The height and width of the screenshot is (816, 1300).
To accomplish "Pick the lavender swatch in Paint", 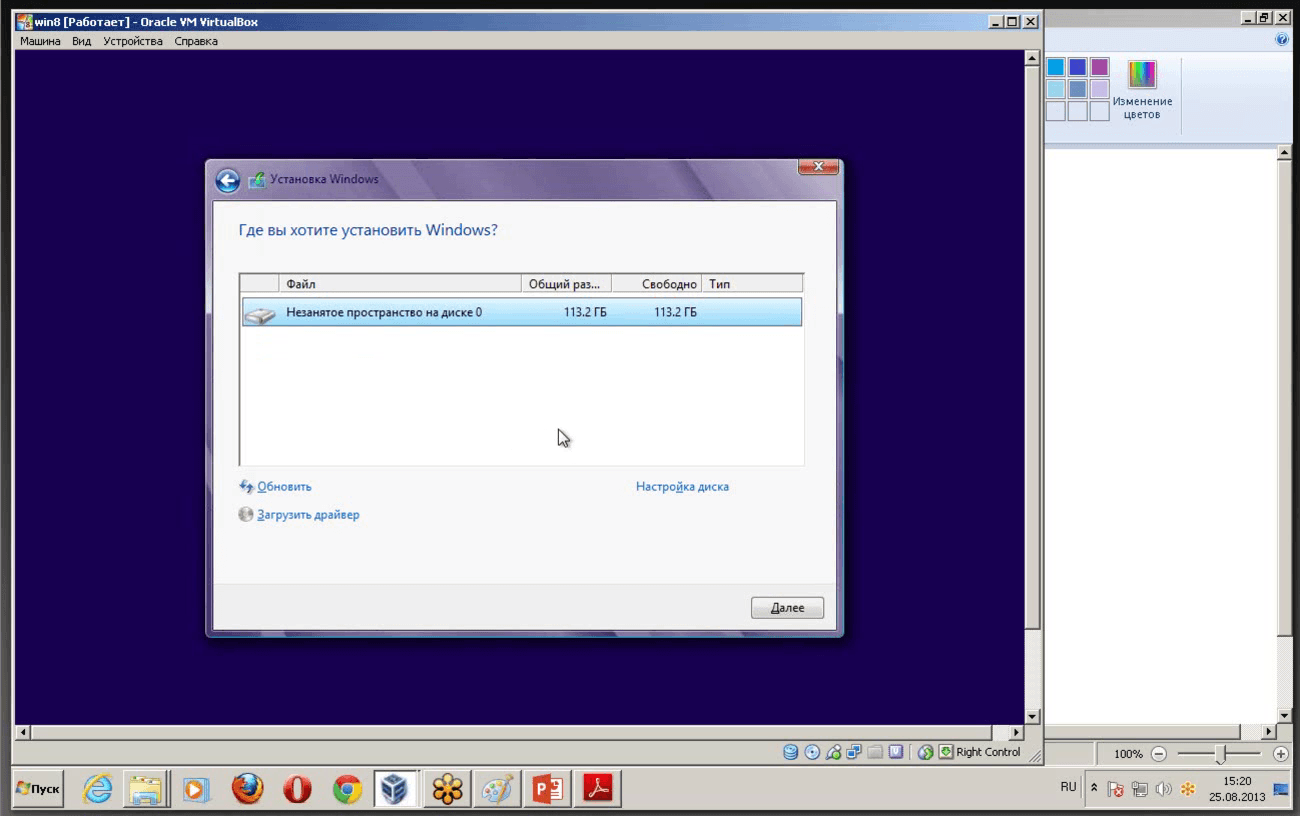I will click(1100, 89).
